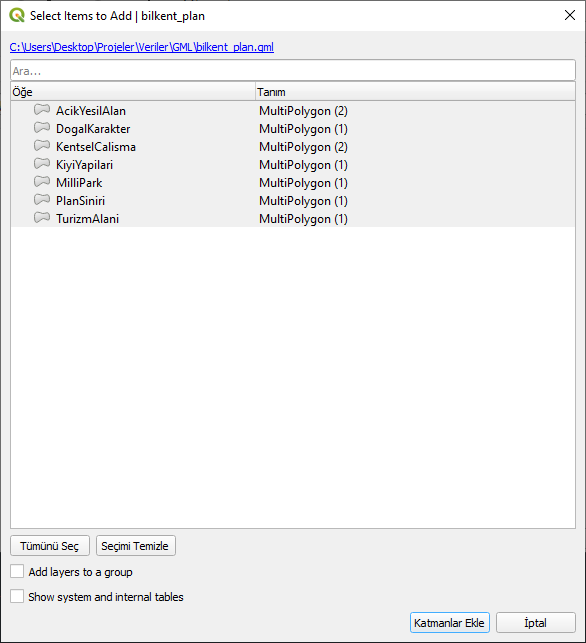
Task: Open the bilkent_plan.gml file path link
Action: 141,47
